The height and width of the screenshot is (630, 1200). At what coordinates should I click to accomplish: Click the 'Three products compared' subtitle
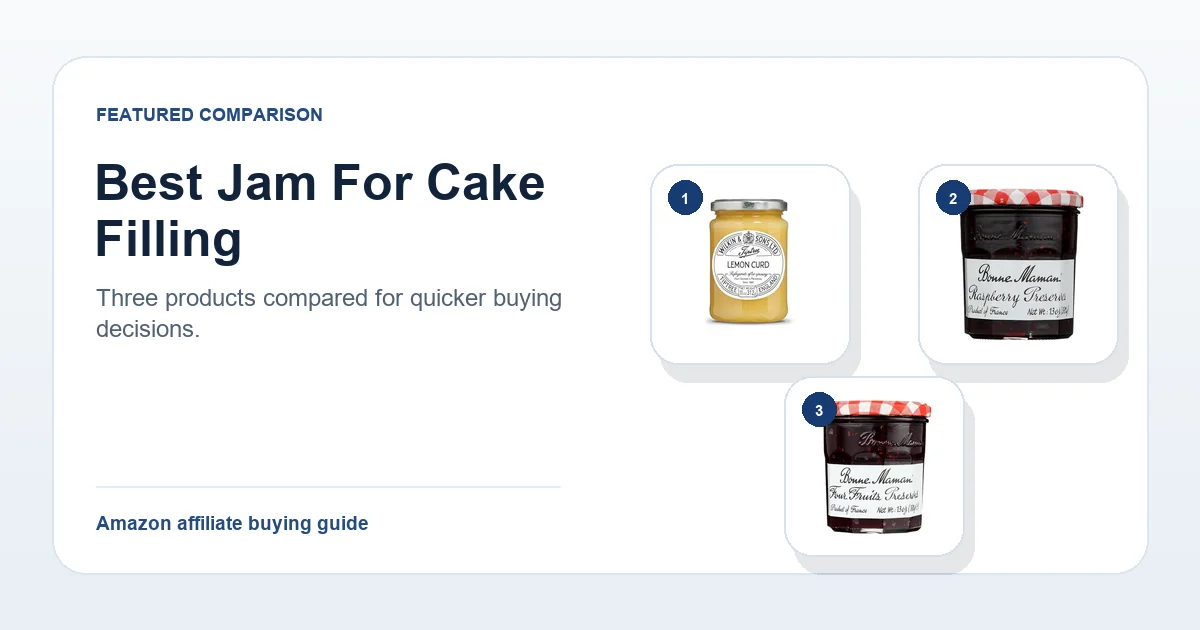(329, 313)
